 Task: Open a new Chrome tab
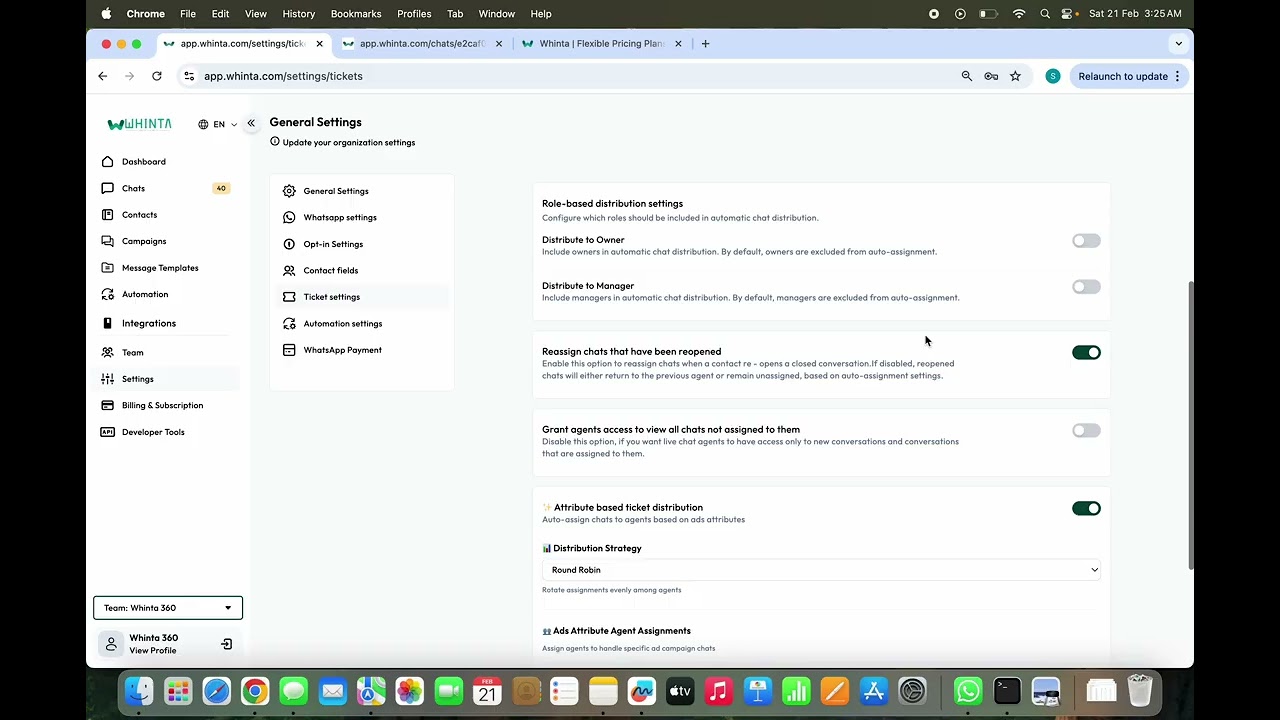(x=705, y=44)
